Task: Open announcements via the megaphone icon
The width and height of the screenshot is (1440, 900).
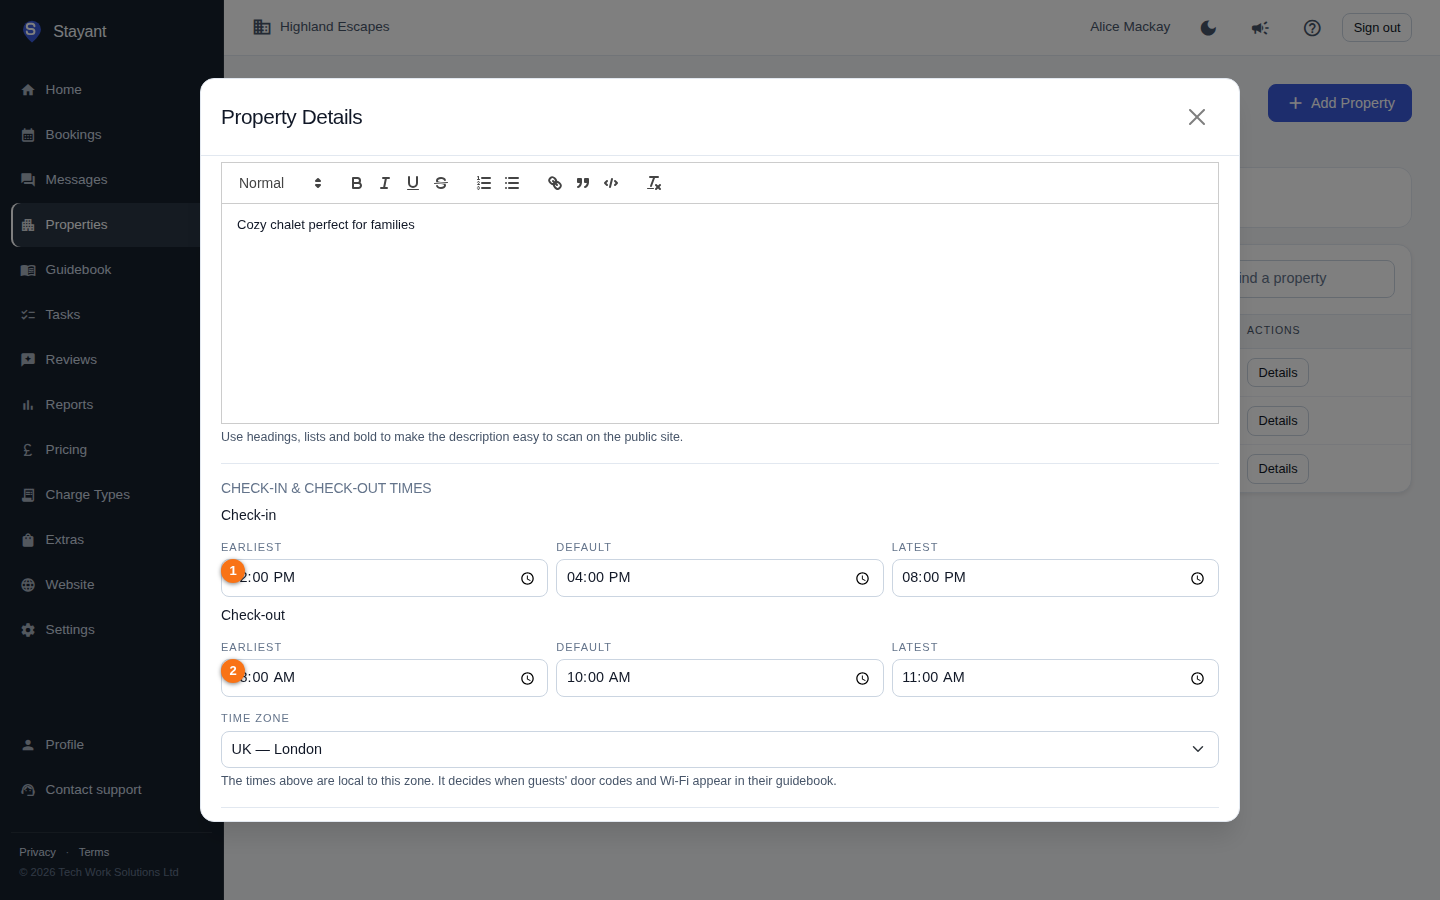Action: click(x=1260, y=28)
